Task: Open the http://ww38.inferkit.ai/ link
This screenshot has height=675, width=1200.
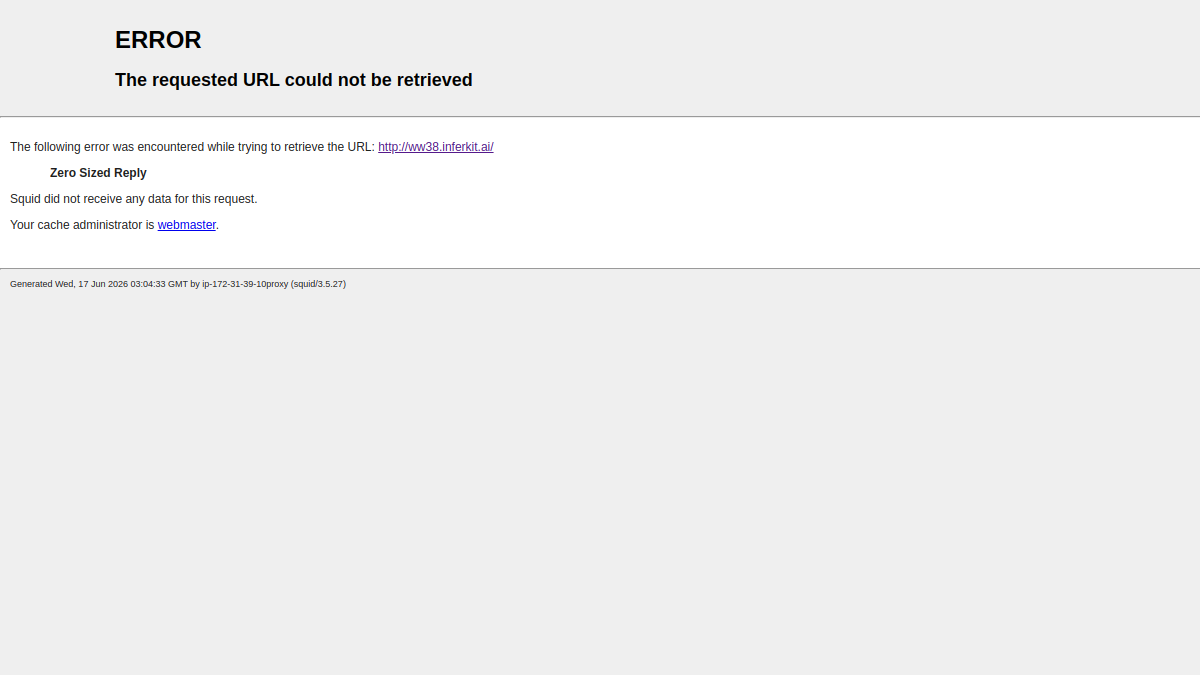Action: [x=435, y=147]
